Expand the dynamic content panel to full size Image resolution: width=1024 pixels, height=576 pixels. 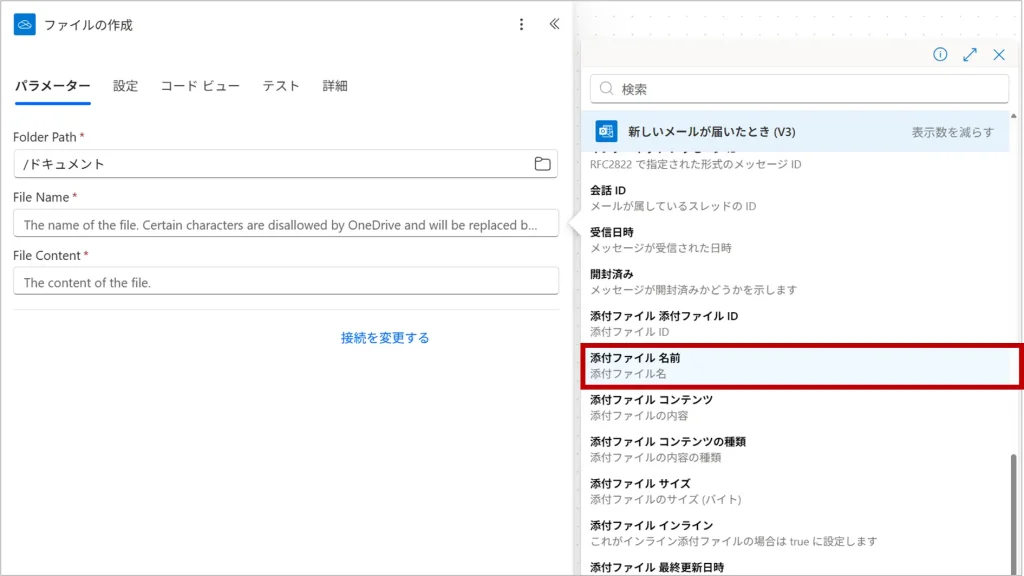(969, 55)
